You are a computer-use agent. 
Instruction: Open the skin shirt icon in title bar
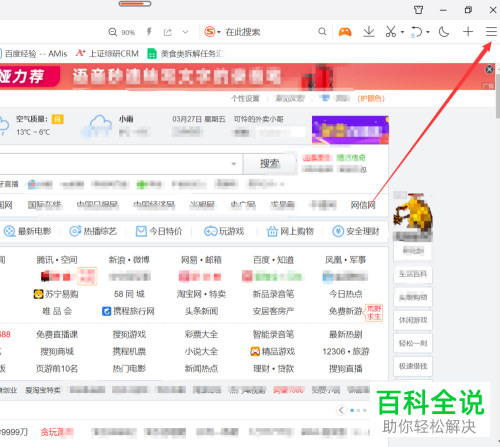419,10
